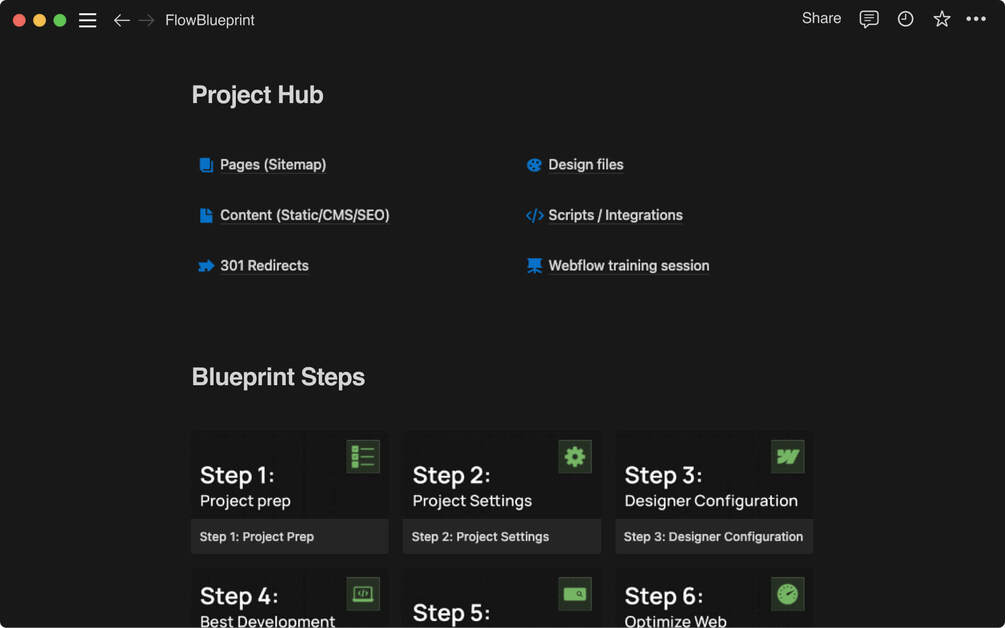
Task: Open Scripts / Integrations page
Action: click(615, 215)
